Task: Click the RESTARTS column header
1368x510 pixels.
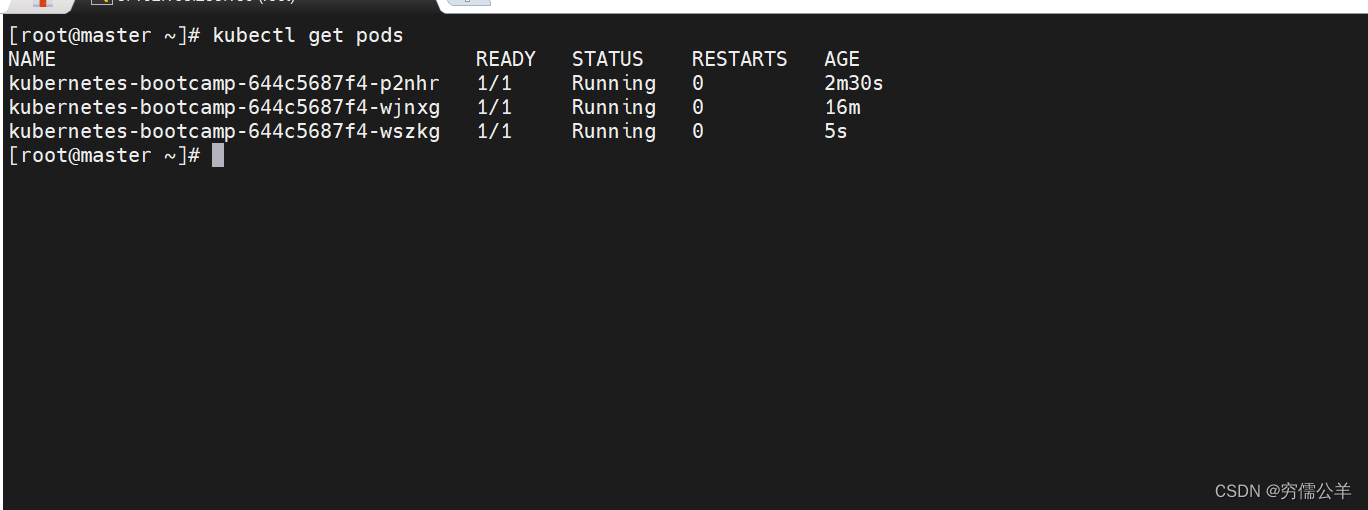Action: 740,59
